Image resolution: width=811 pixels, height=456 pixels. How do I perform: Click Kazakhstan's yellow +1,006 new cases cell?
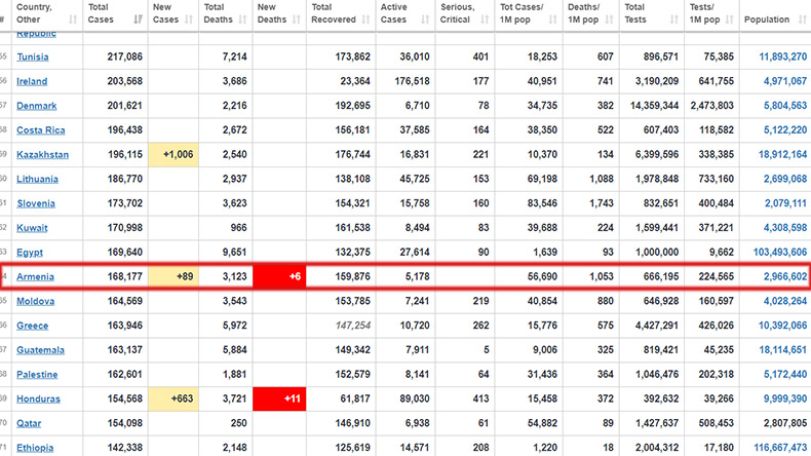[x=173, y=155]
